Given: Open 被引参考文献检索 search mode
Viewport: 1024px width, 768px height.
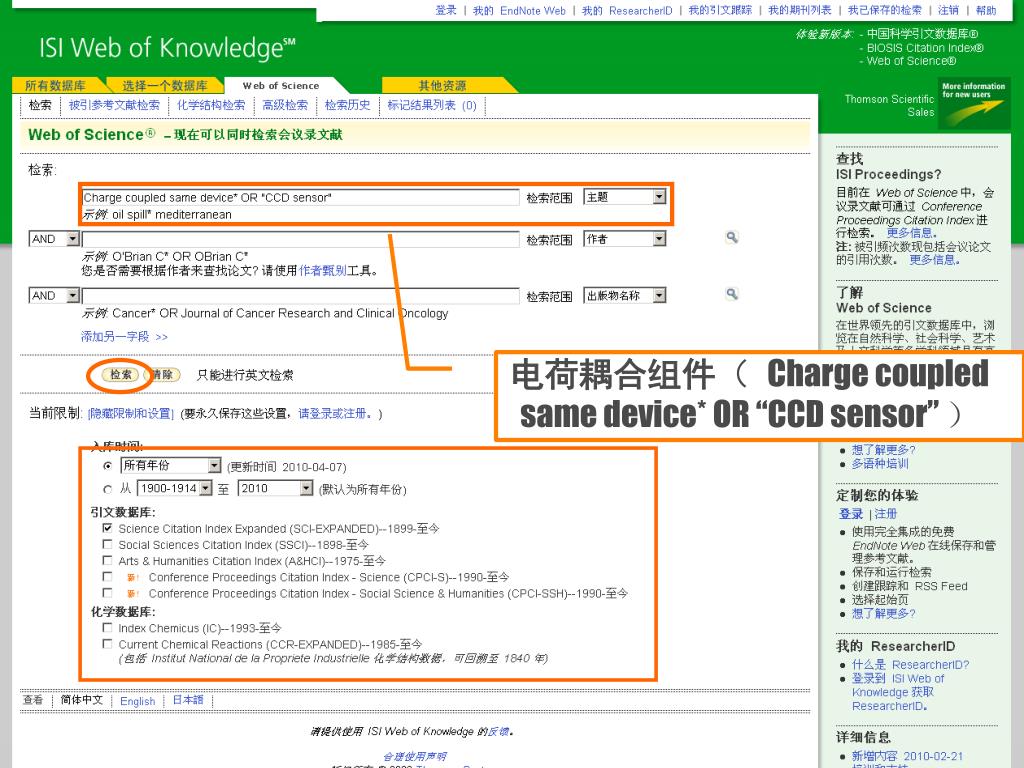Looking at the screenshot, I should click(x=114, y=105).
